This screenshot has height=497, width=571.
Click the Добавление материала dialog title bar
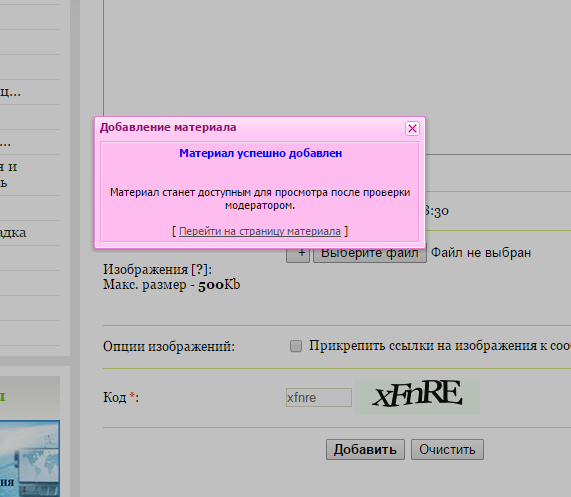252,127
